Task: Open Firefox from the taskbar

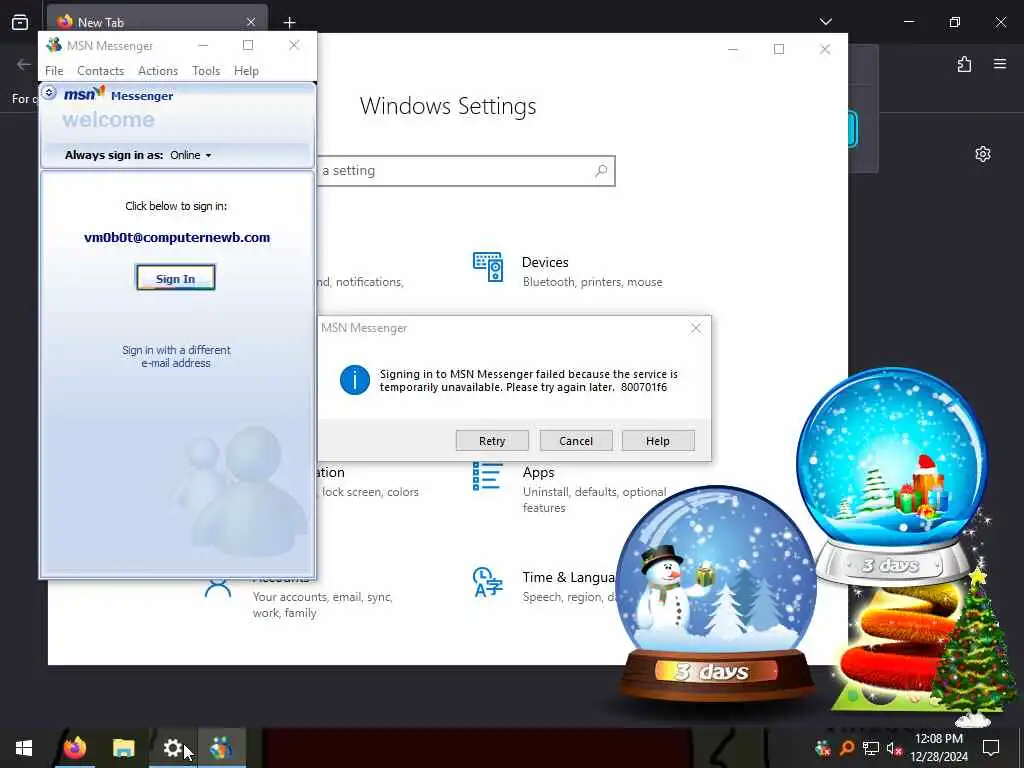Action: [74, 748]
